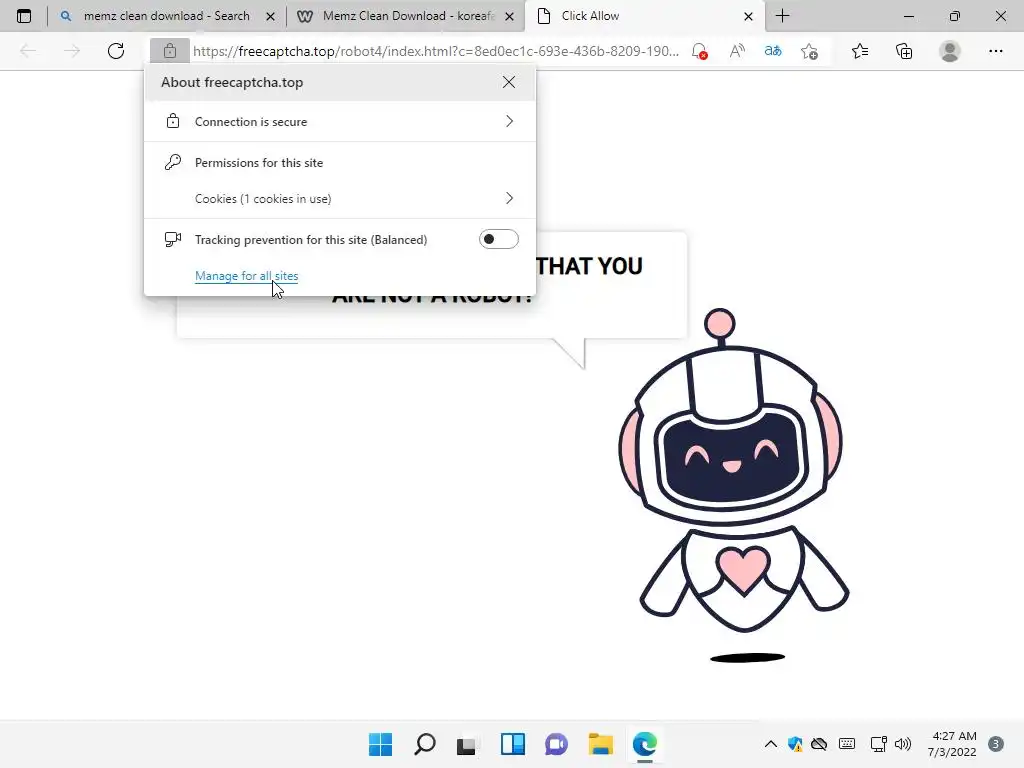Open the profile avatar icon

coord(950,51)
